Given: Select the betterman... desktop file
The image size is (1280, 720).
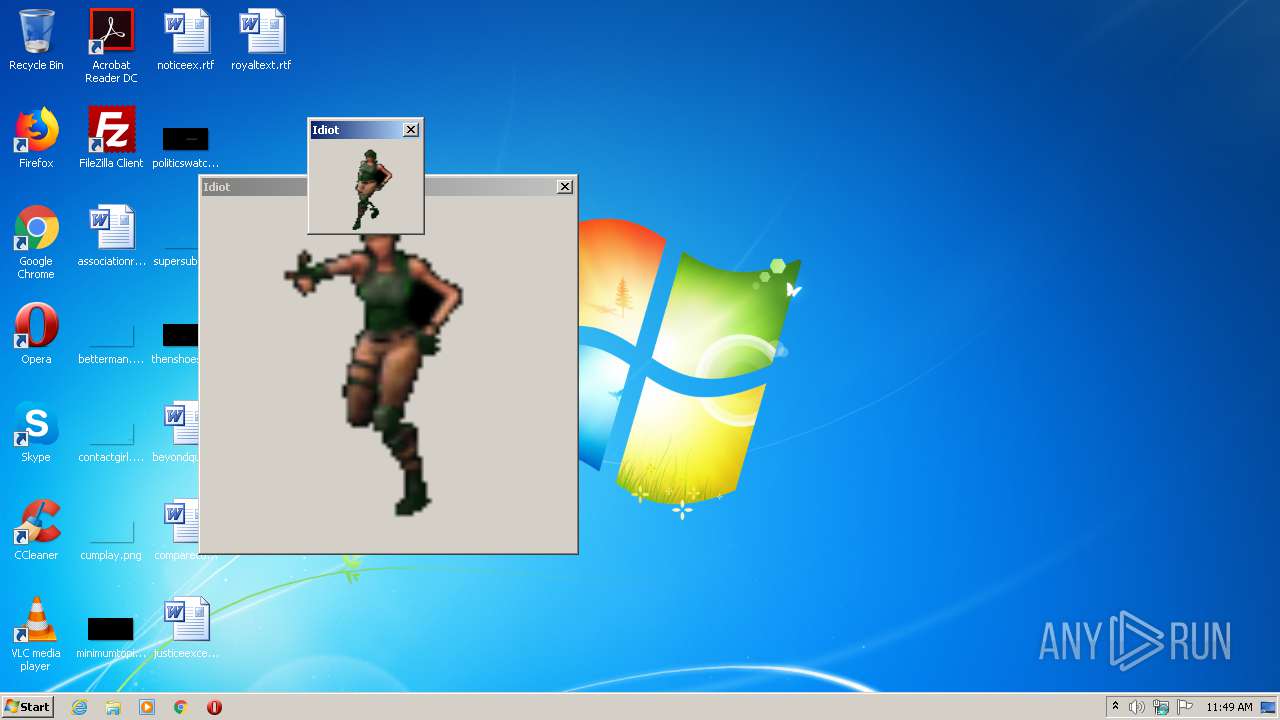Looking at the screenshot, I should click(x=111, y=343).
